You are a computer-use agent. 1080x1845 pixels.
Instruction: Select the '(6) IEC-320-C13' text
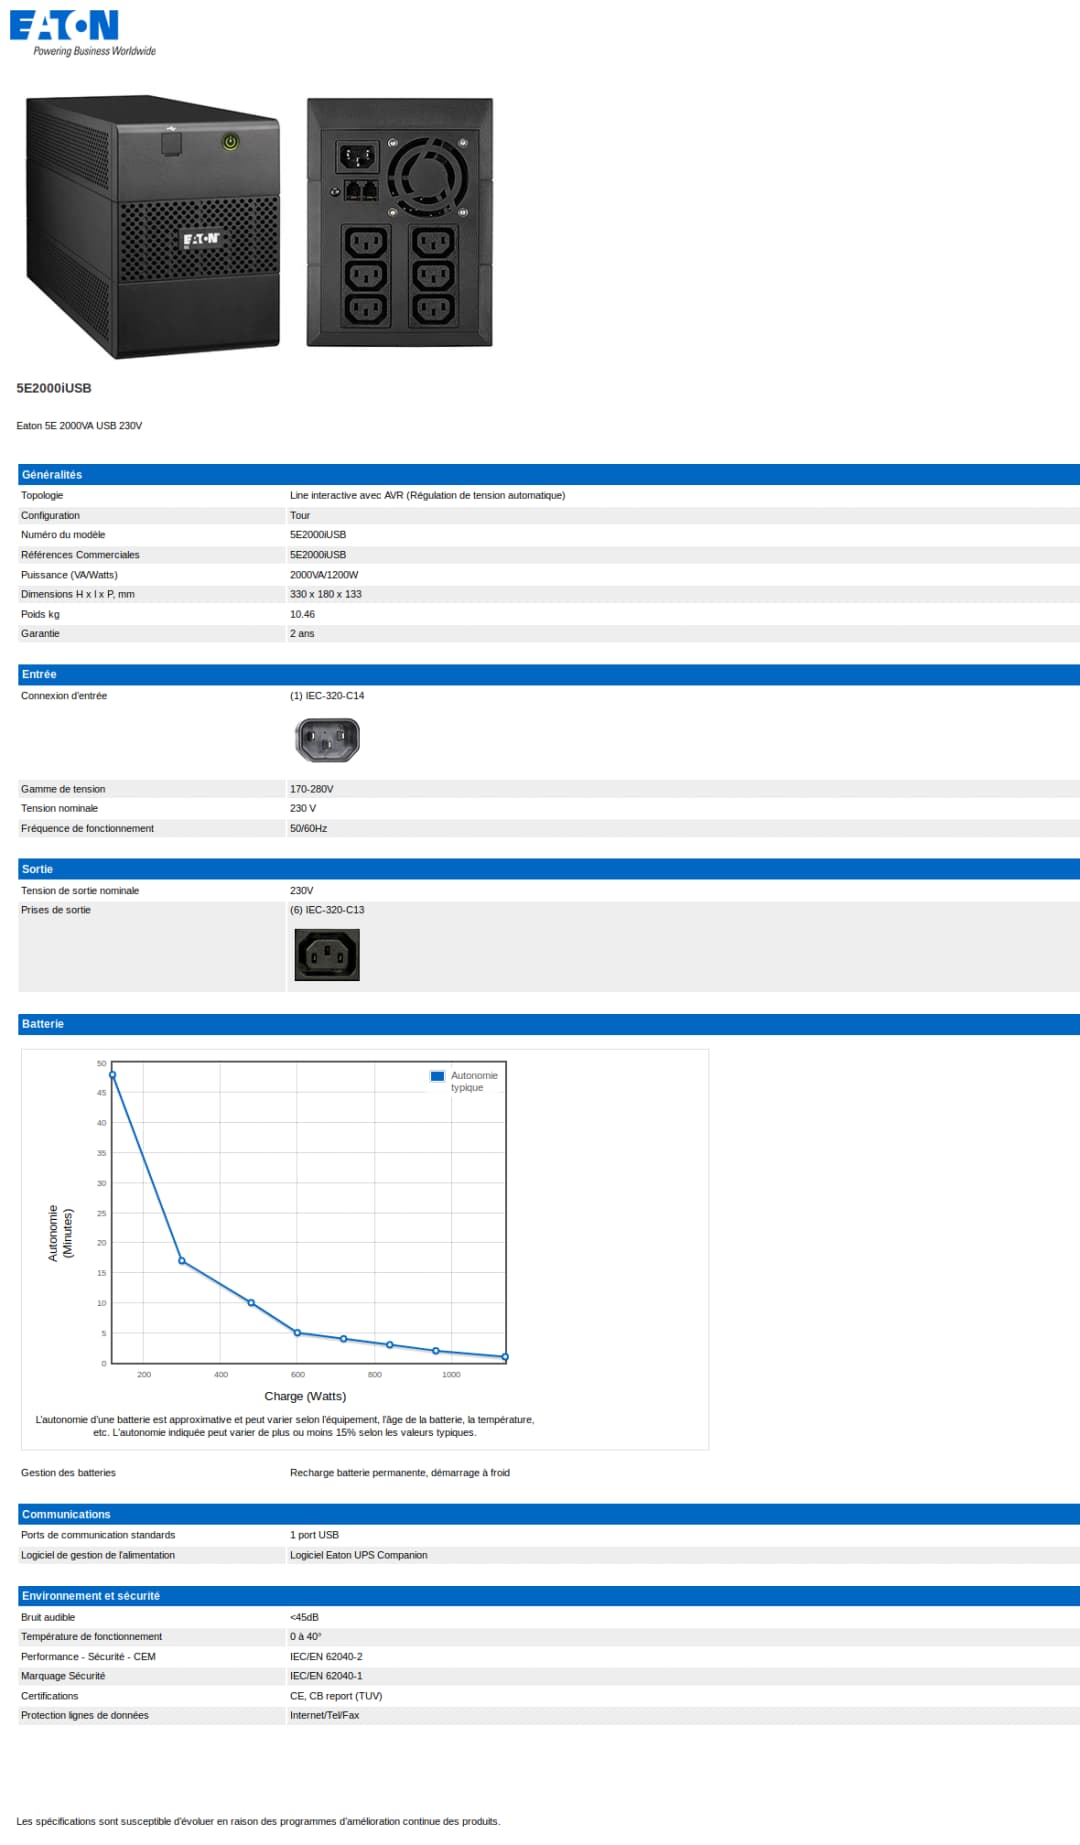pyautogui.click(x=327, y=910)
